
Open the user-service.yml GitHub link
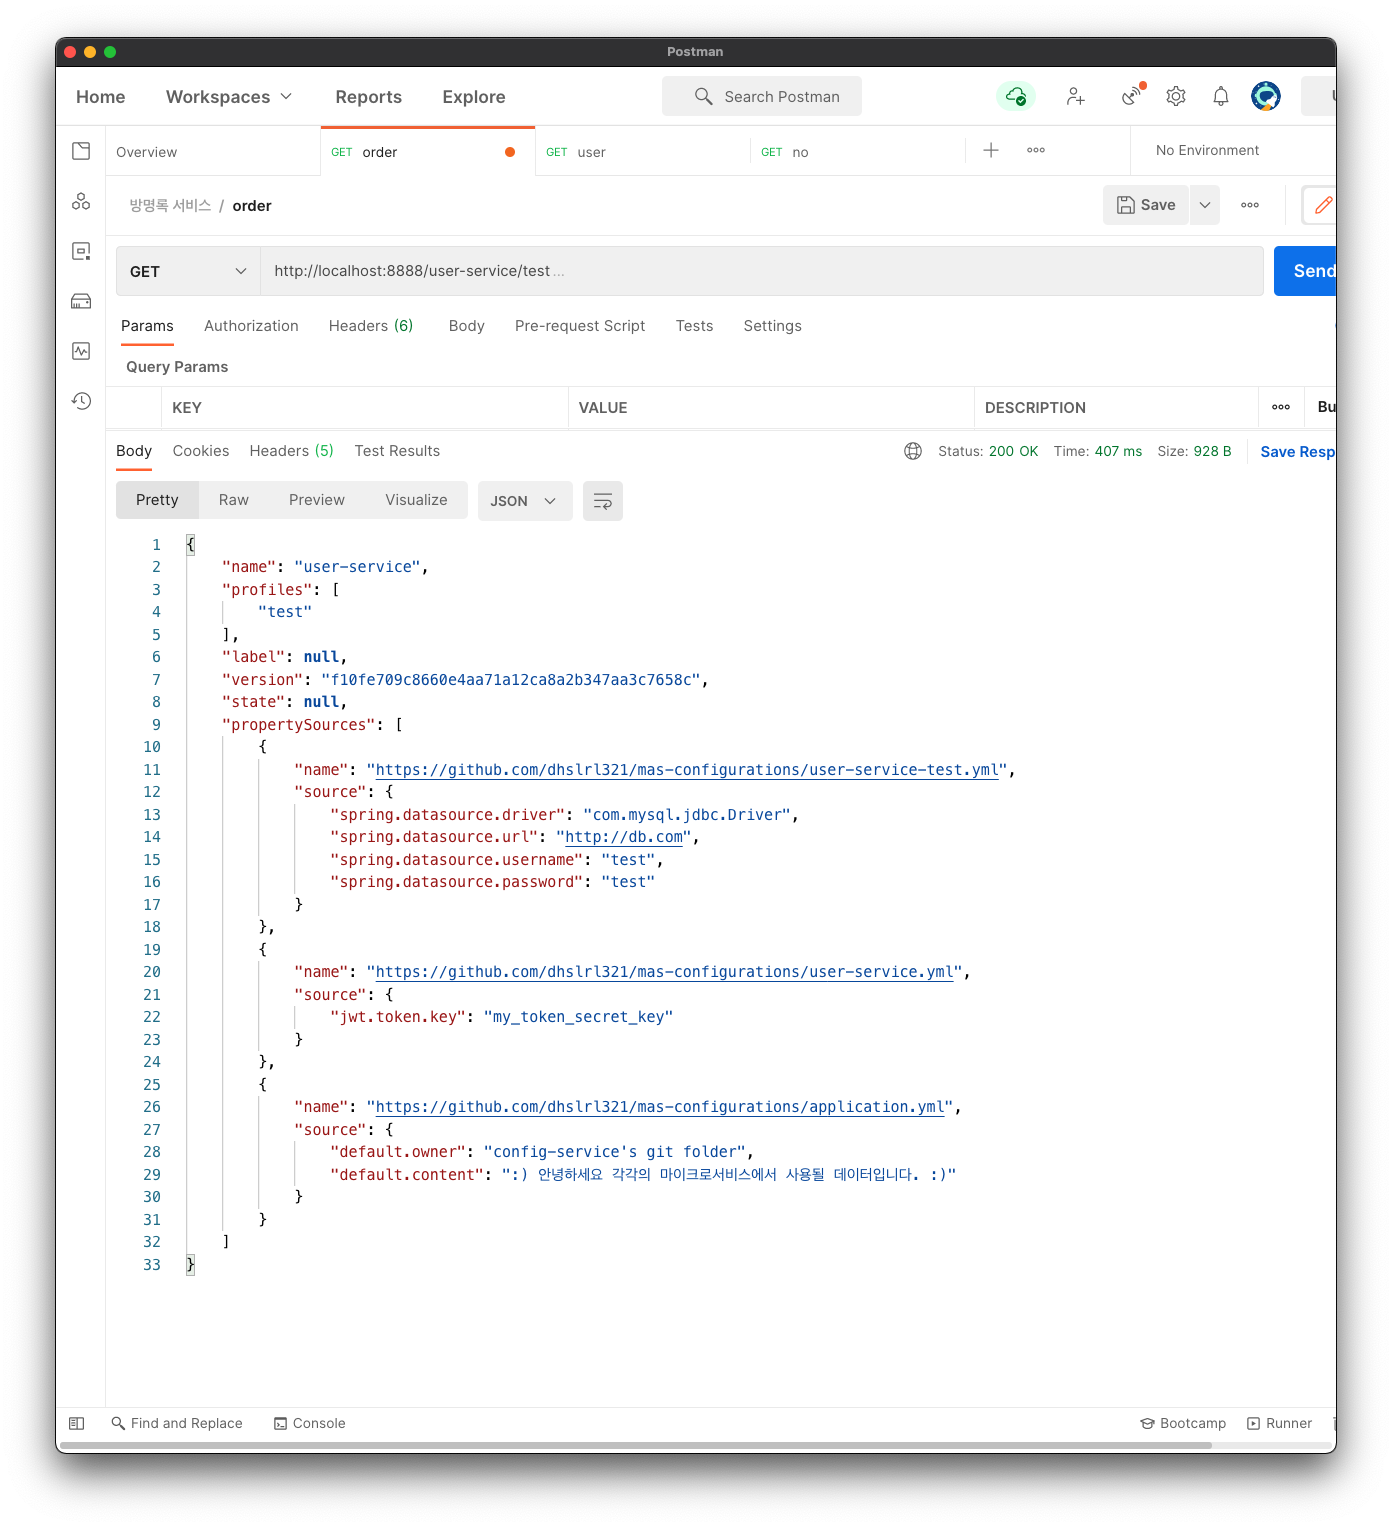664,972
